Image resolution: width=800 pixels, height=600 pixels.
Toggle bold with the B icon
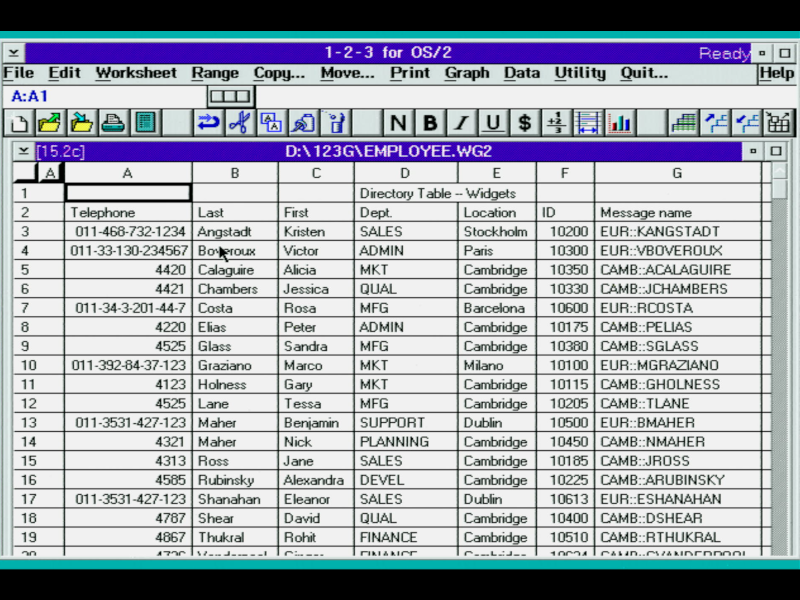tap(430, 123)
